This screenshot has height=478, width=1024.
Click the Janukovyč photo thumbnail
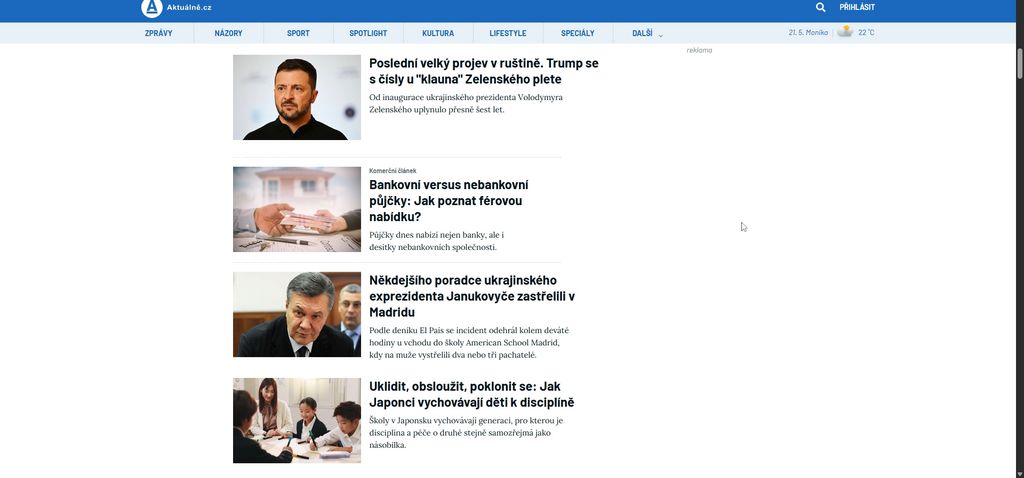(297, 314)
